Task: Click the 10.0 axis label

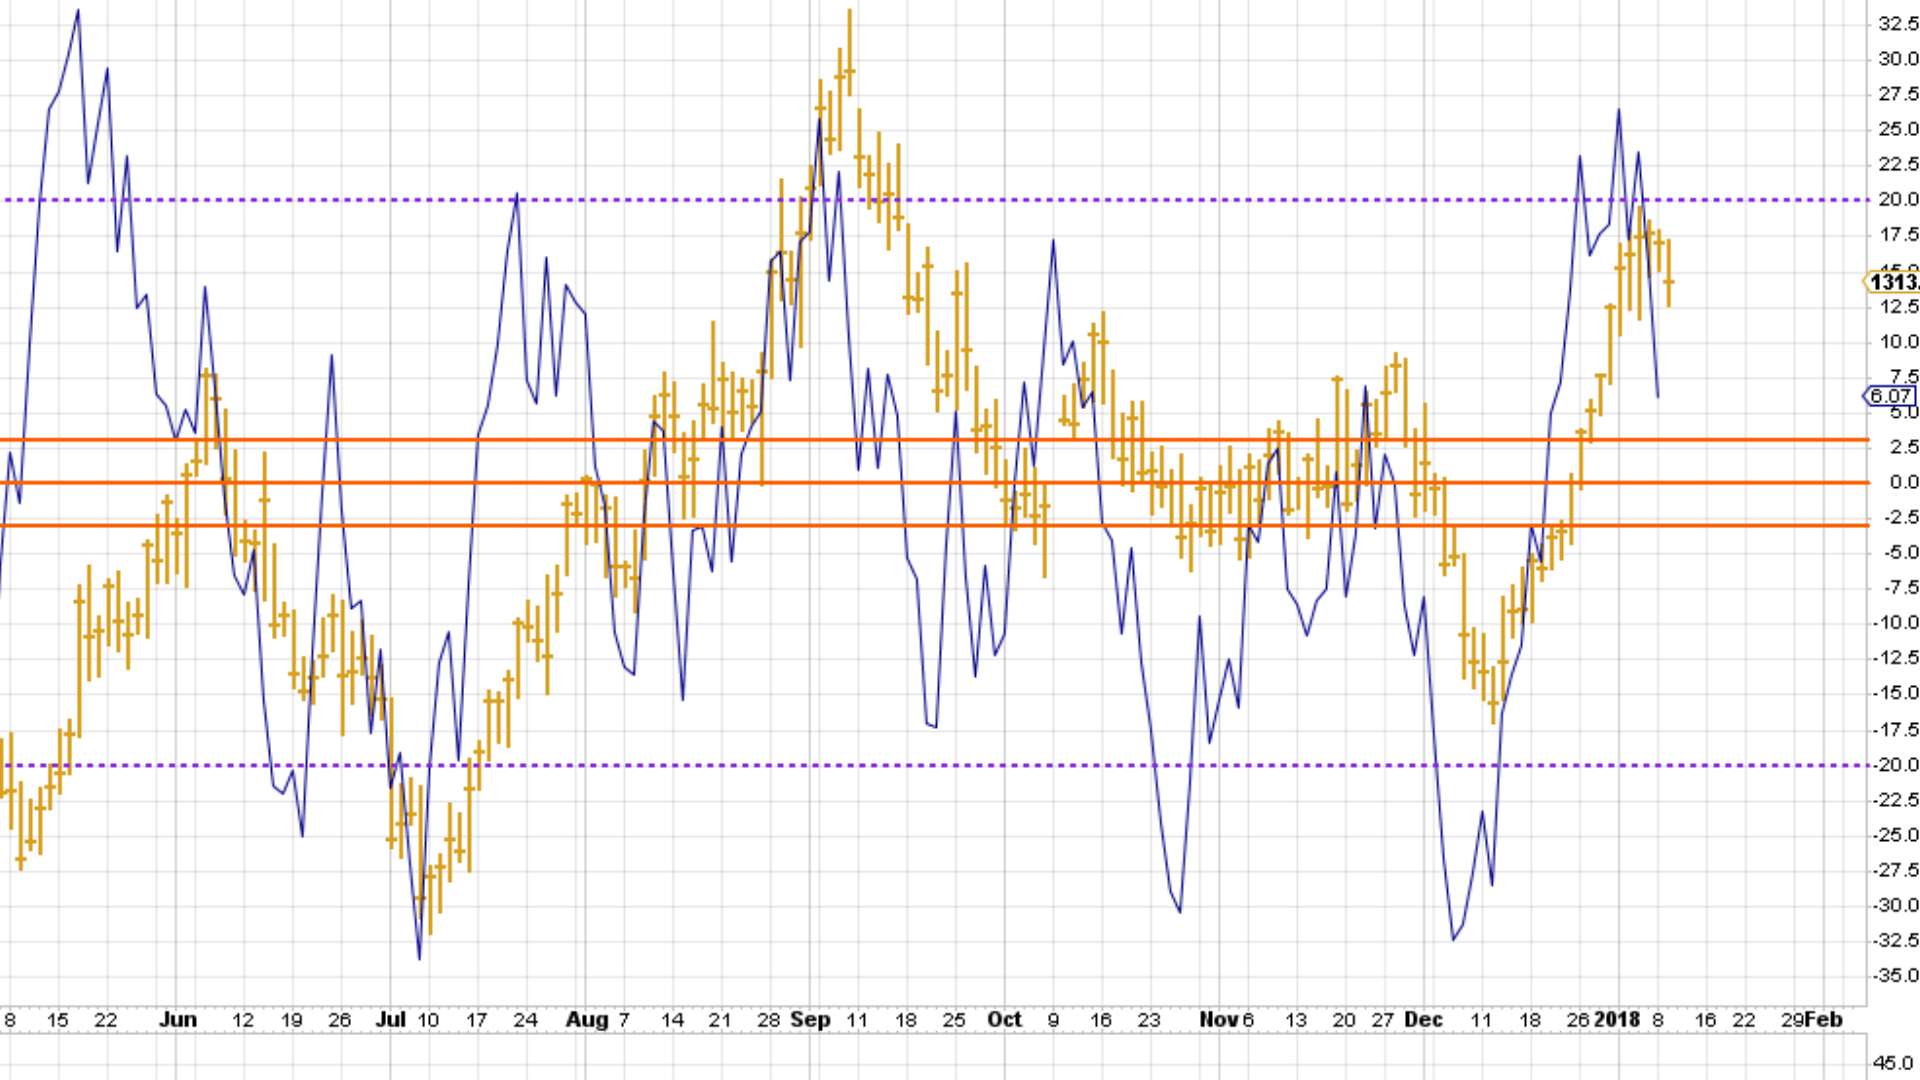Action: 1898,342
